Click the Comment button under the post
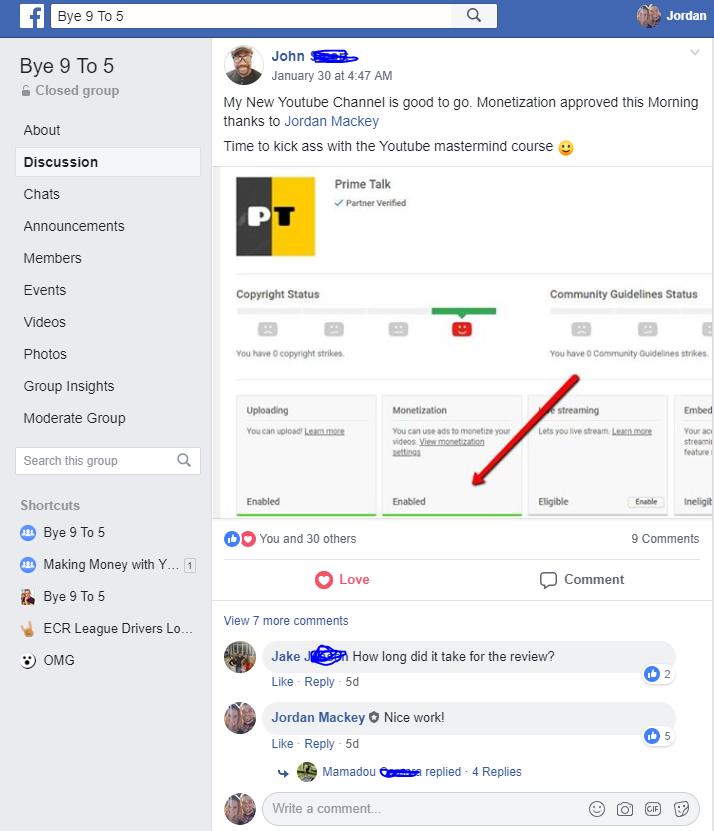This screenshot has height=831, width=714. coord(581,580)
